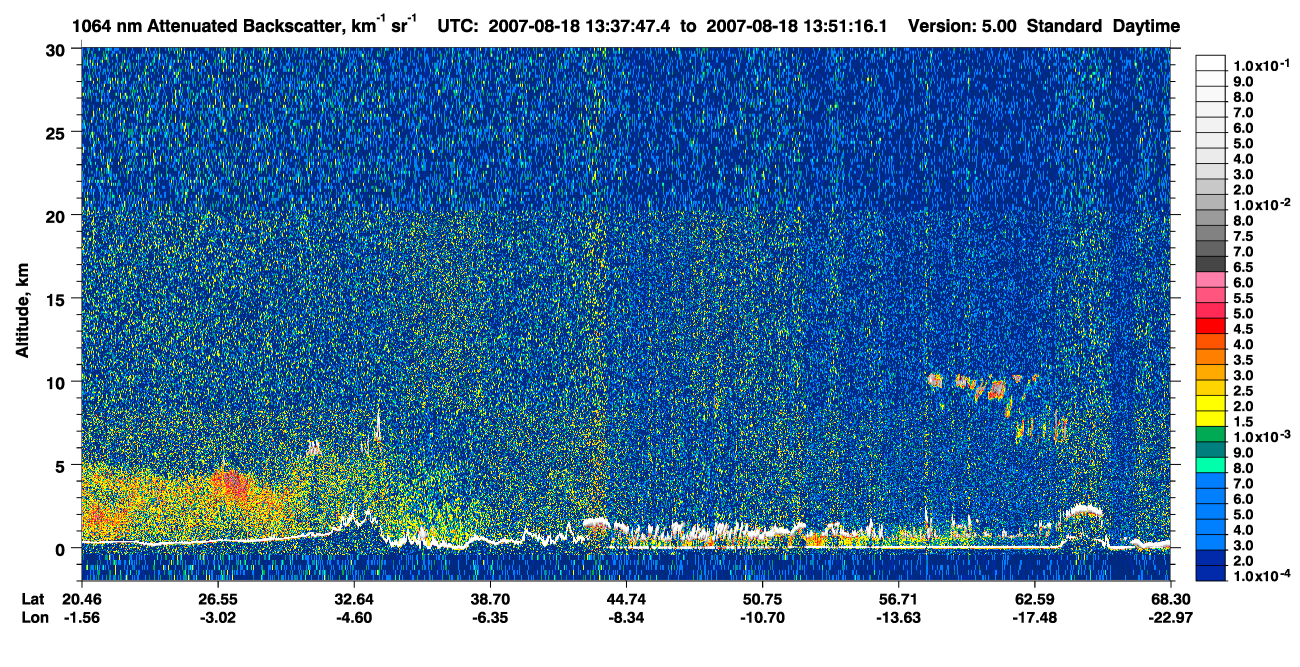Click the longitude value '-22.97'
The width and height of the screenshot is (1300, 667).
pyautogui.click(x=1171, y=618)
